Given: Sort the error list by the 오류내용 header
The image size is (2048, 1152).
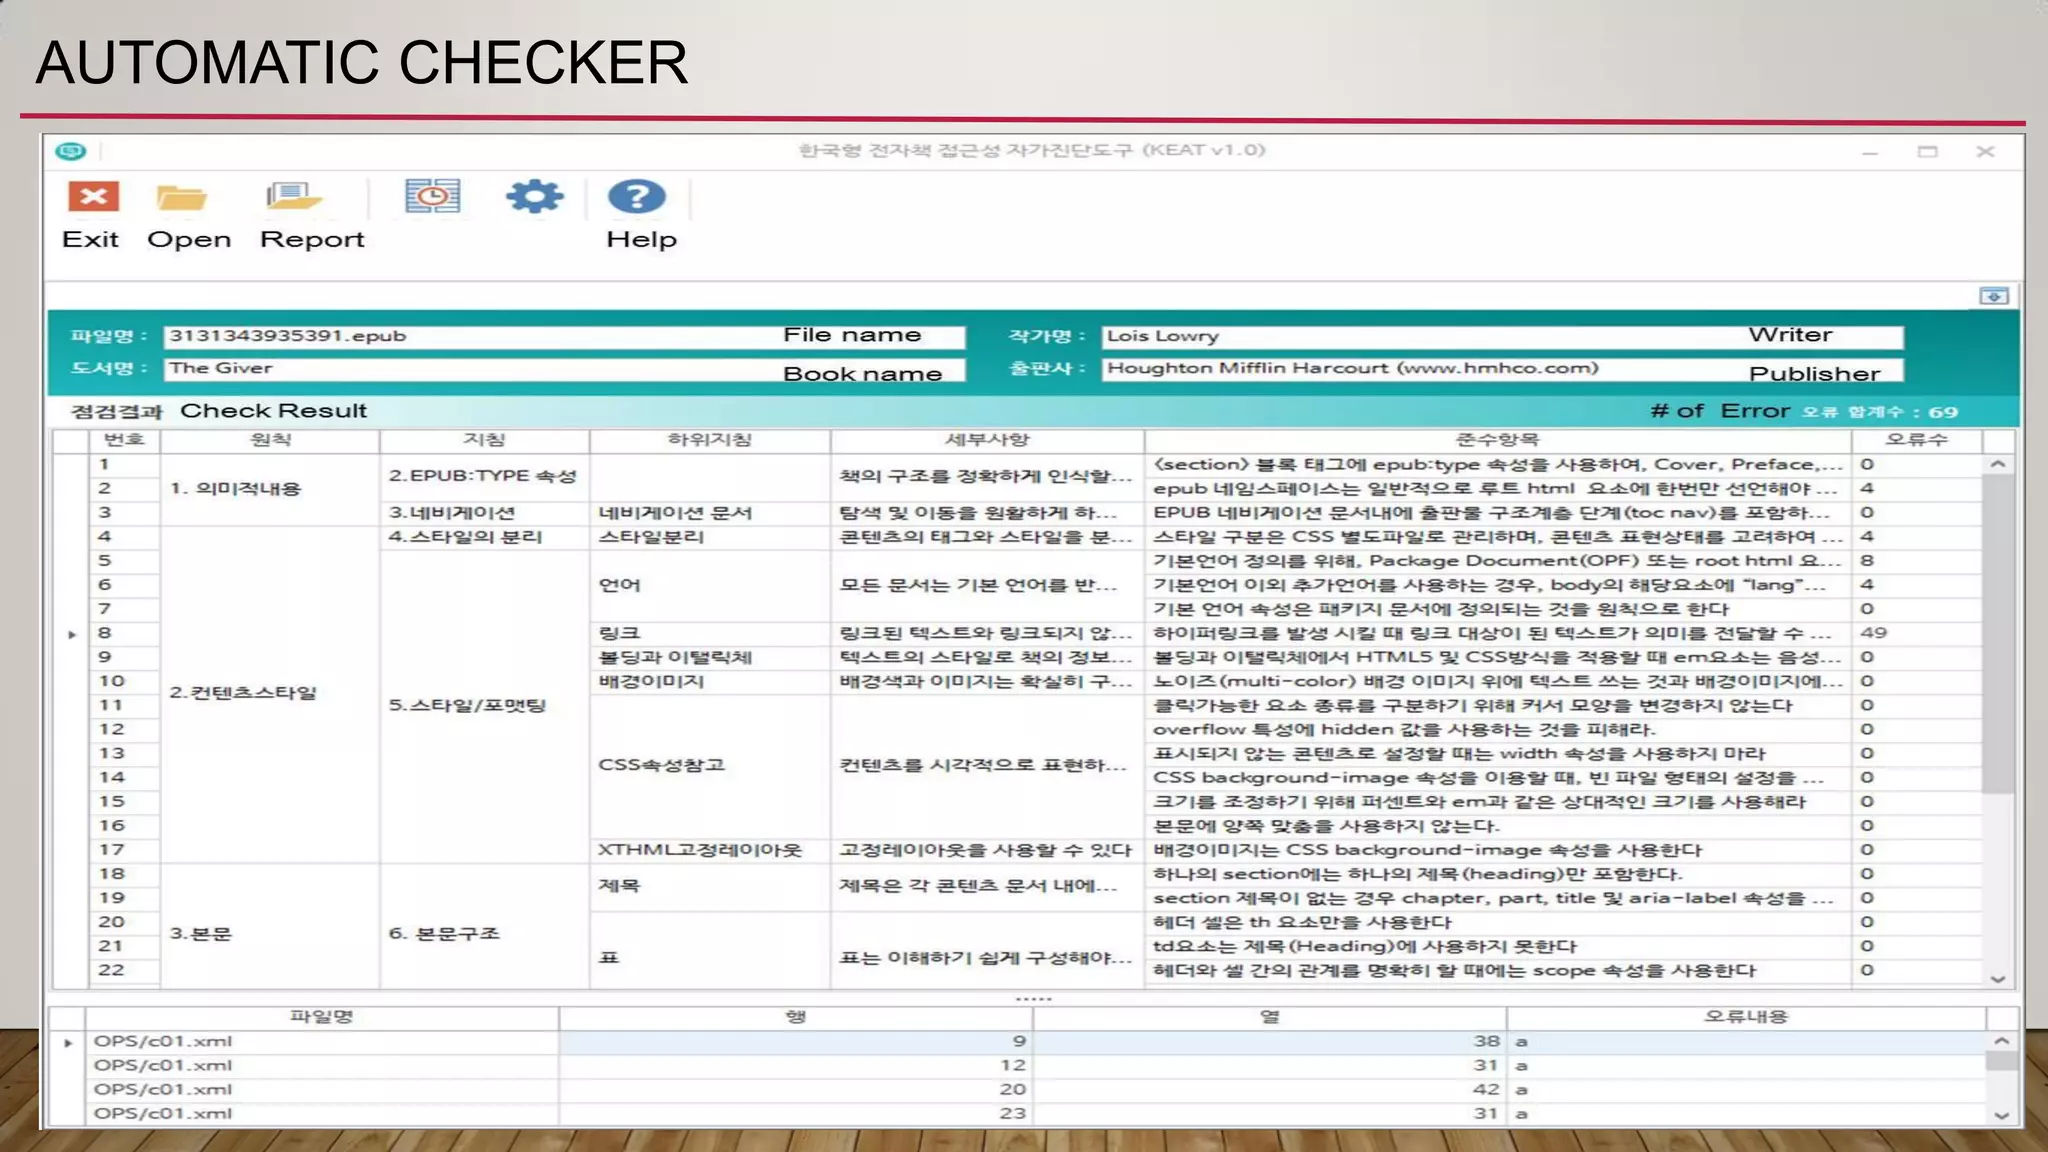Looking at the screenshot, I should pyautogui.click(x=1746, y=1017).
